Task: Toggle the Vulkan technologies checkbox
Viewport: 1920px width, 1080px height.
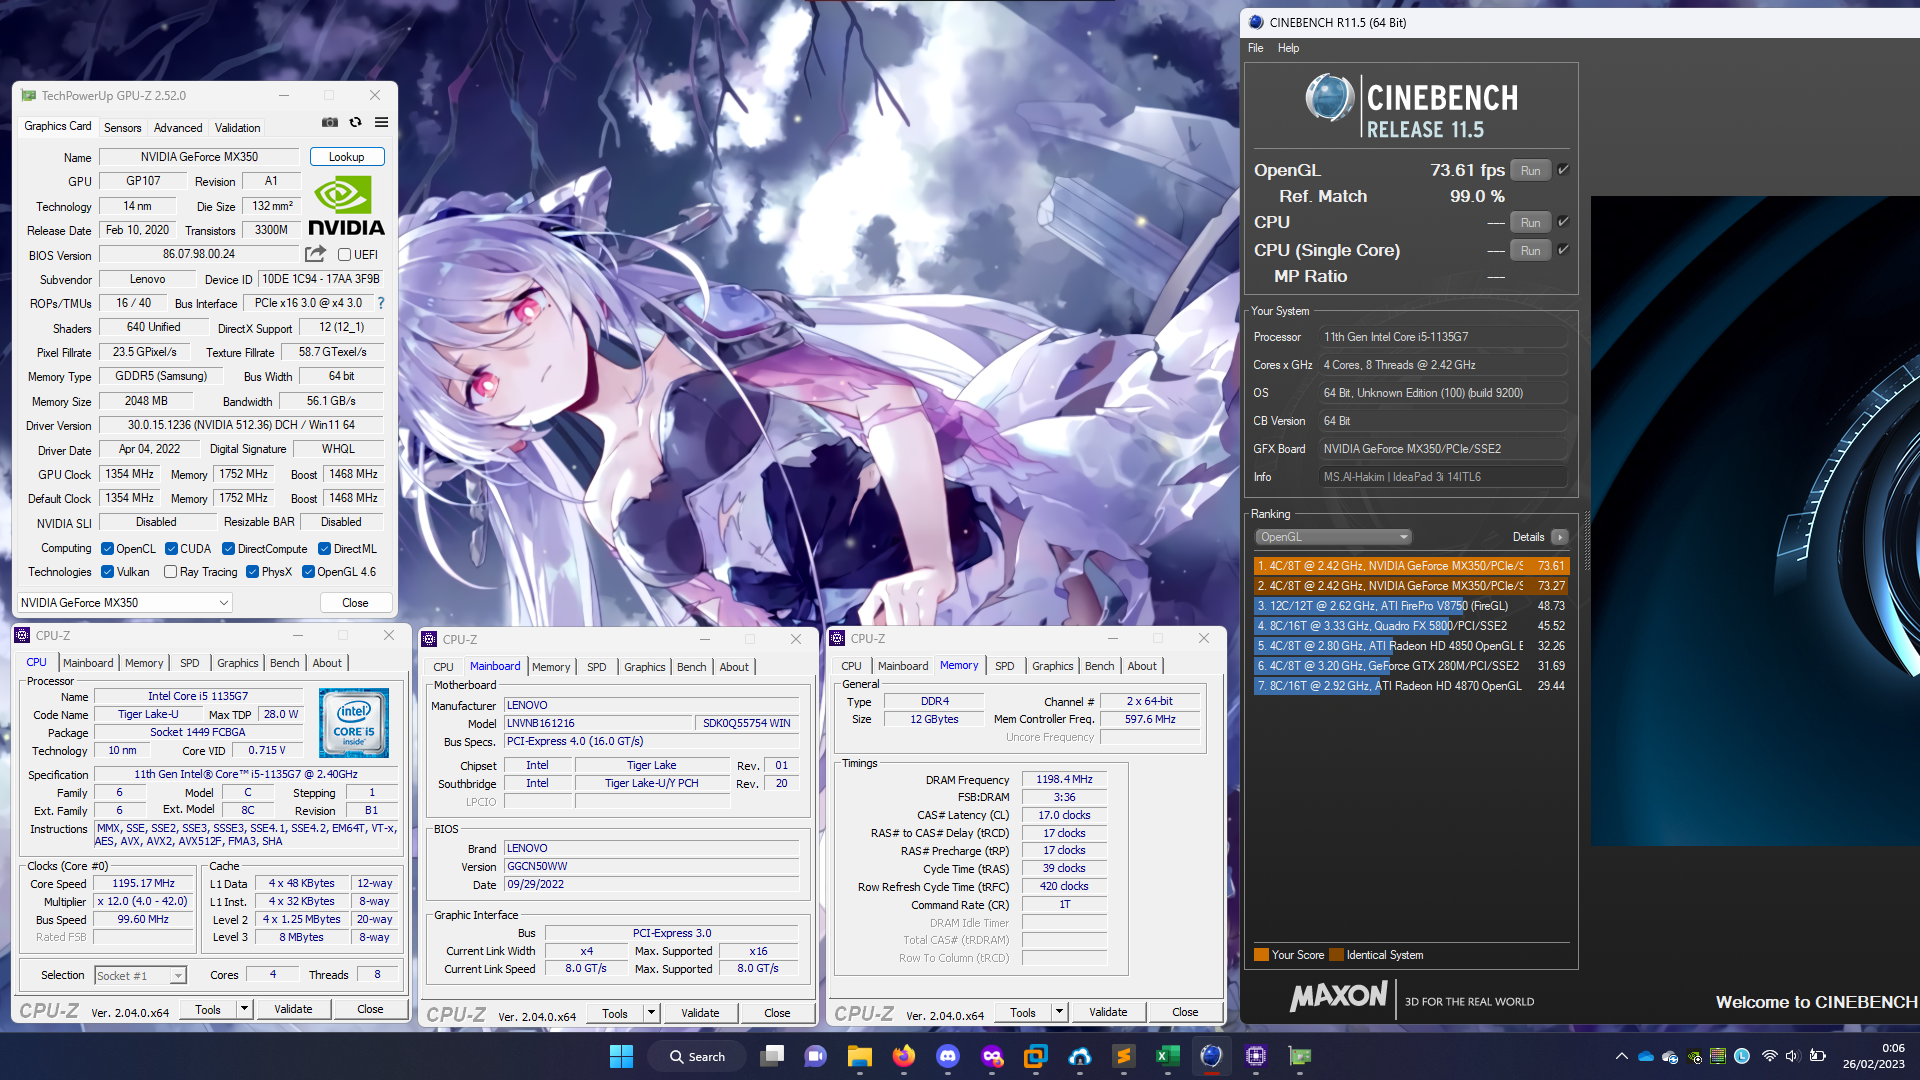Action: pyautogui.click(x=107, y=572)
